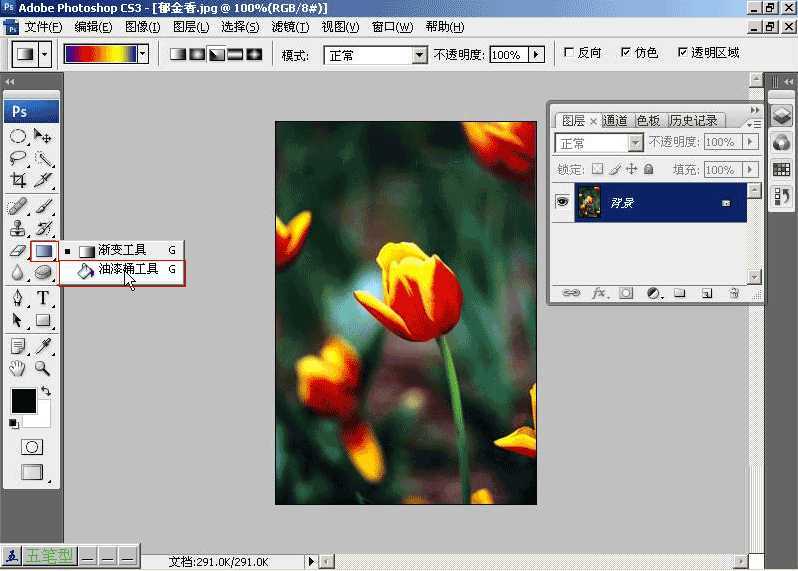Open the 模式 blend mode dropdown in options bar
This screenshot has height=571, width=798.
(x=420, y=55)
